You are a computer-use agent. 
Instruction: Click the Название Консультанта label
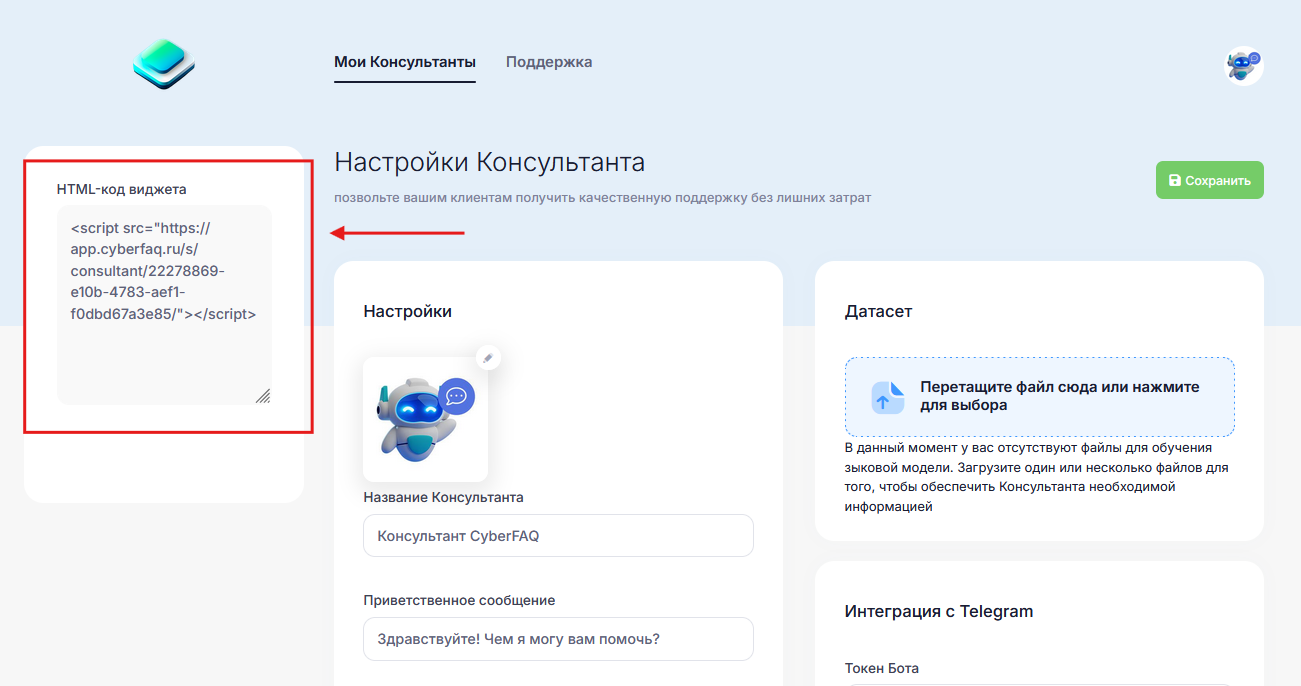443,497
